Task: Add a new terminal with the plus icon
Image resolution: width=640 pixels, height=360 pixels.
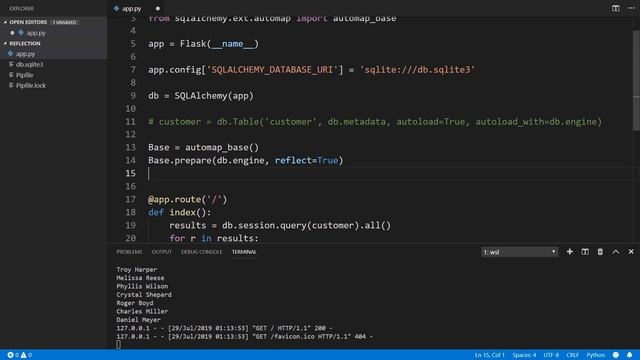Action: pos(569,252)
